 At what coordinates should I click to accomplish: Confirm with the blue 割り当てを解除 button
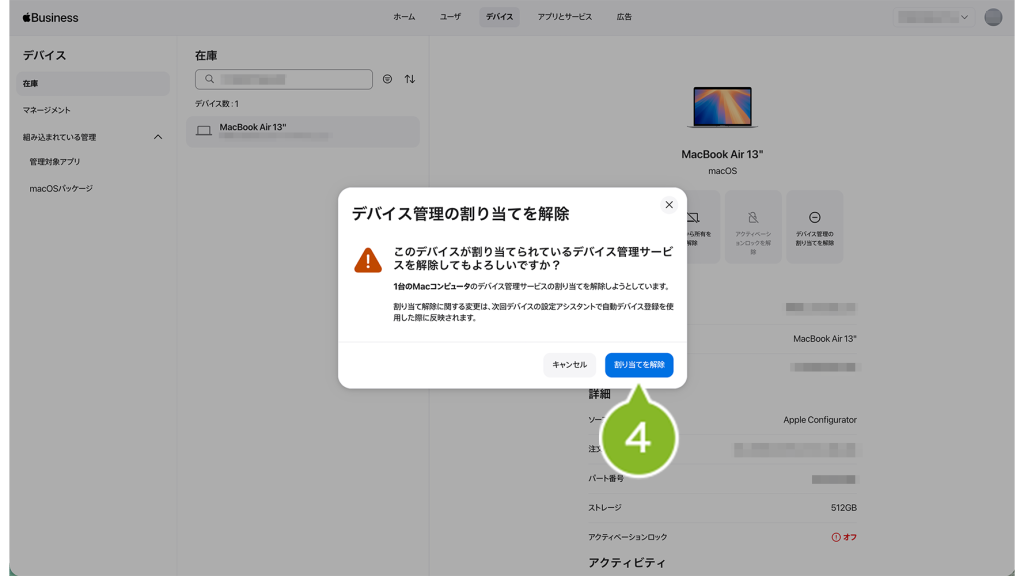click(x=639, y=365)
